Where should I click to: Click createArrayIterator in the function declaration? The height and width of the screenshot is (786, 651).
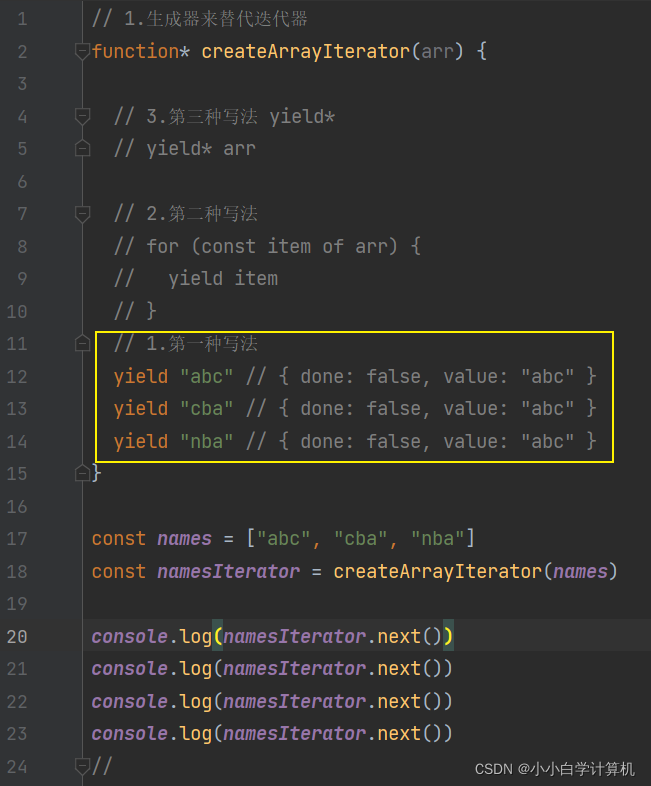click(x=306, y=51)
